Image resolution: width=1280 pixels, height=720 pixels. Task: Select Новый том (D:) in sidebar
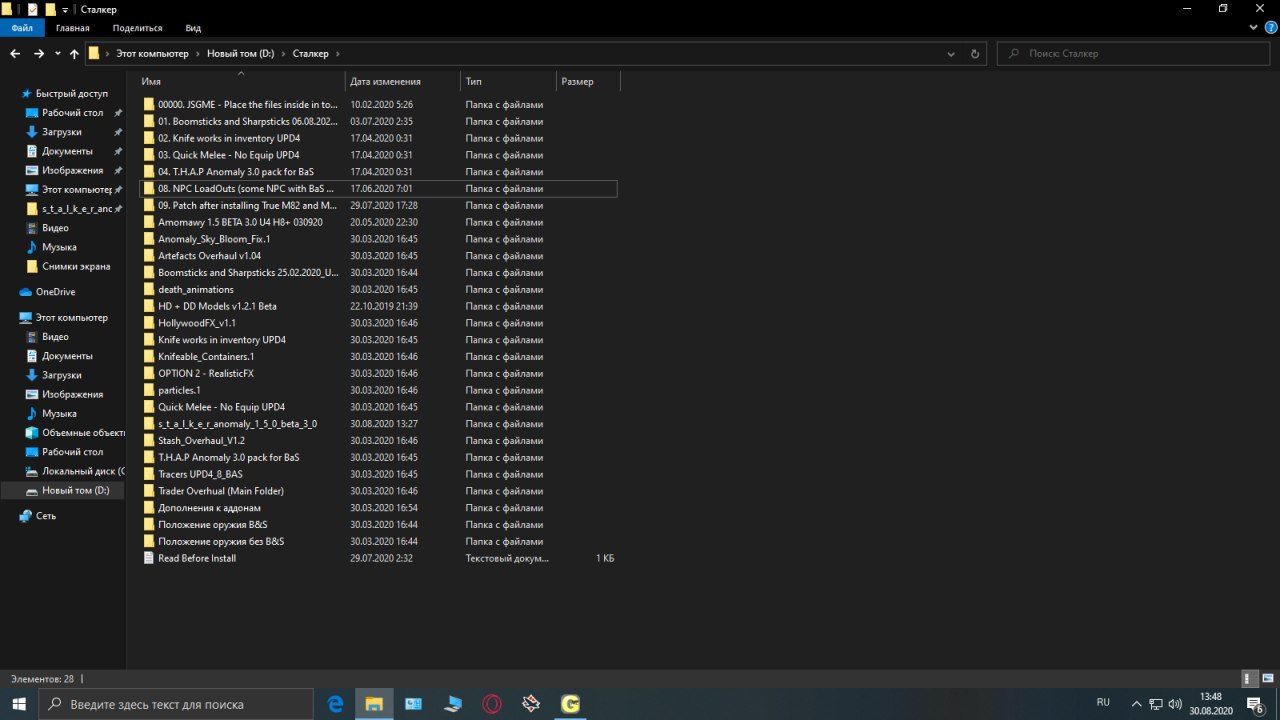pos(75,491)
